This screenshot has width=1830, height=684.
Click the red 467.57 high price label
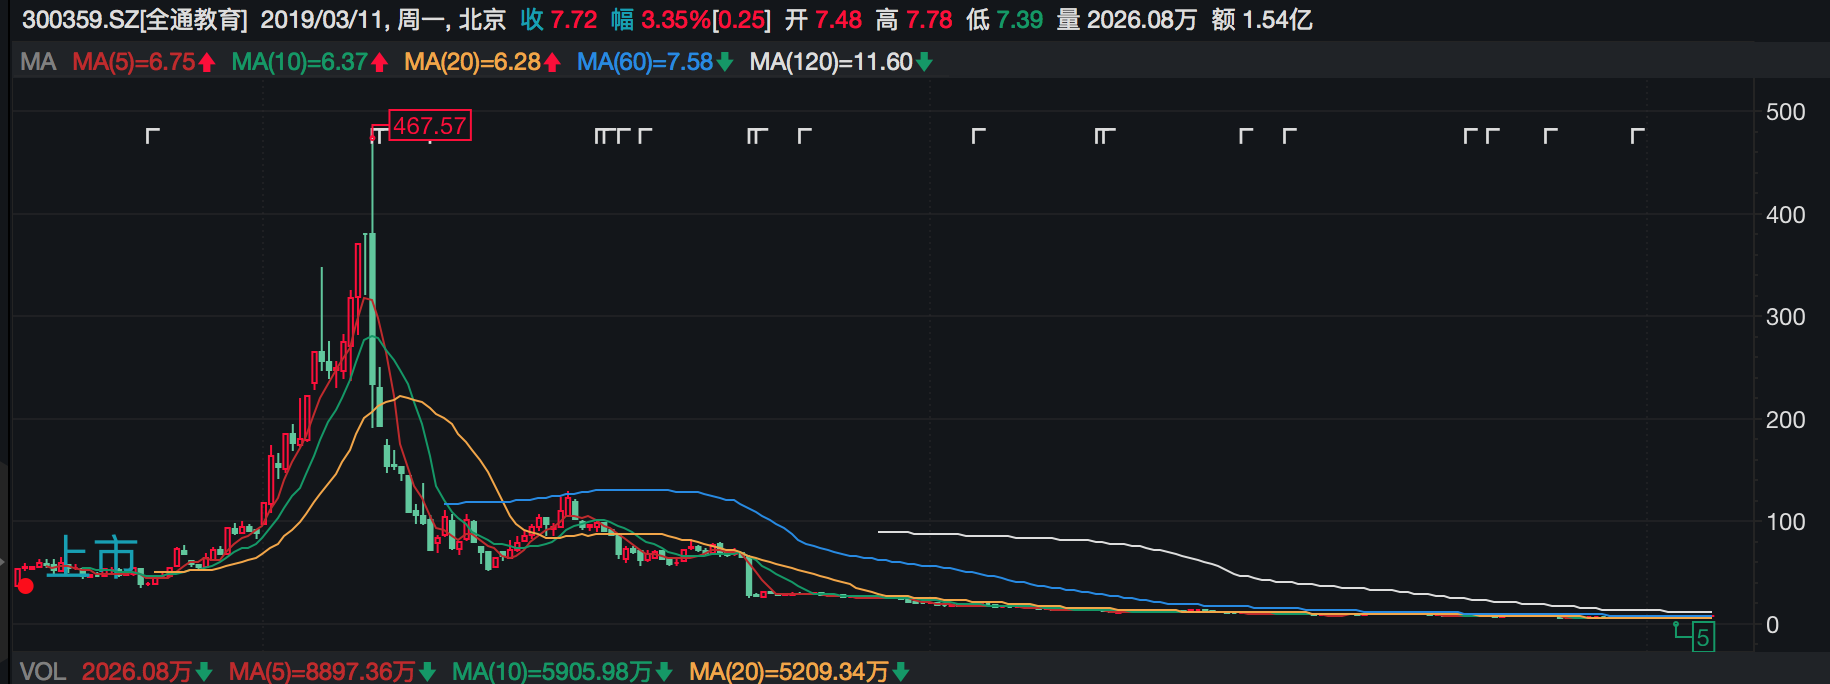pos(429,126)
